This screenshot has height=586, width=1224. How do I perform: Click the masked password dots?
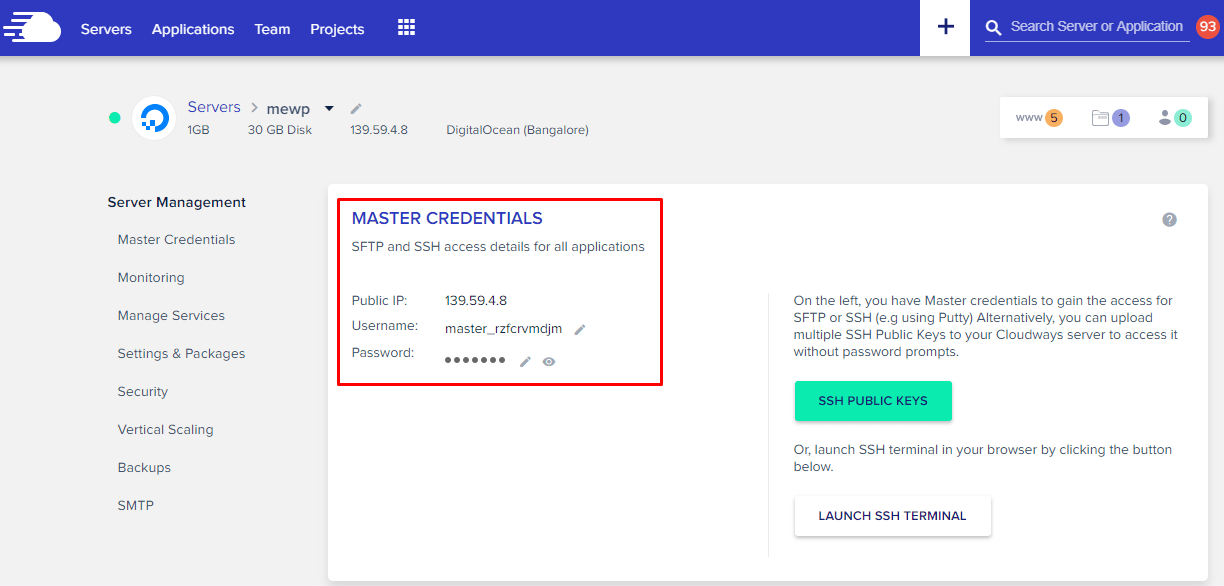(475, 360)
